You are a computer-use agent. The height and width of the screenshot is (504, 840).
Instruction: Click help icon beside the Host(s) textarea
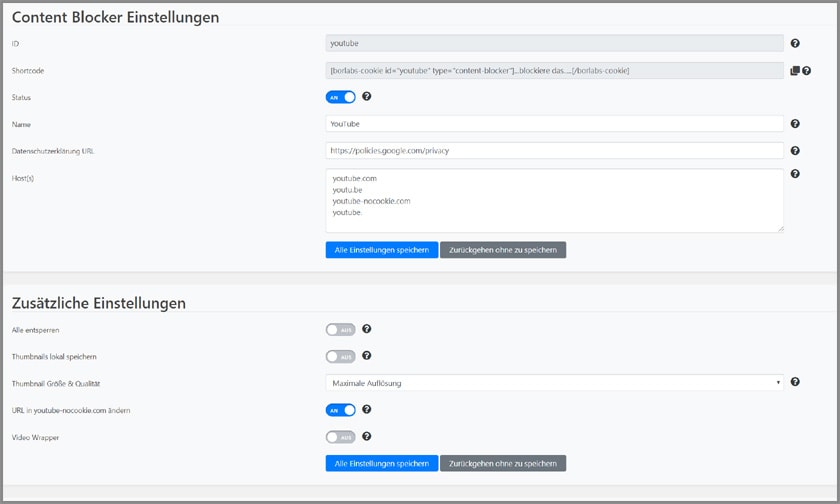click(795, 174)
